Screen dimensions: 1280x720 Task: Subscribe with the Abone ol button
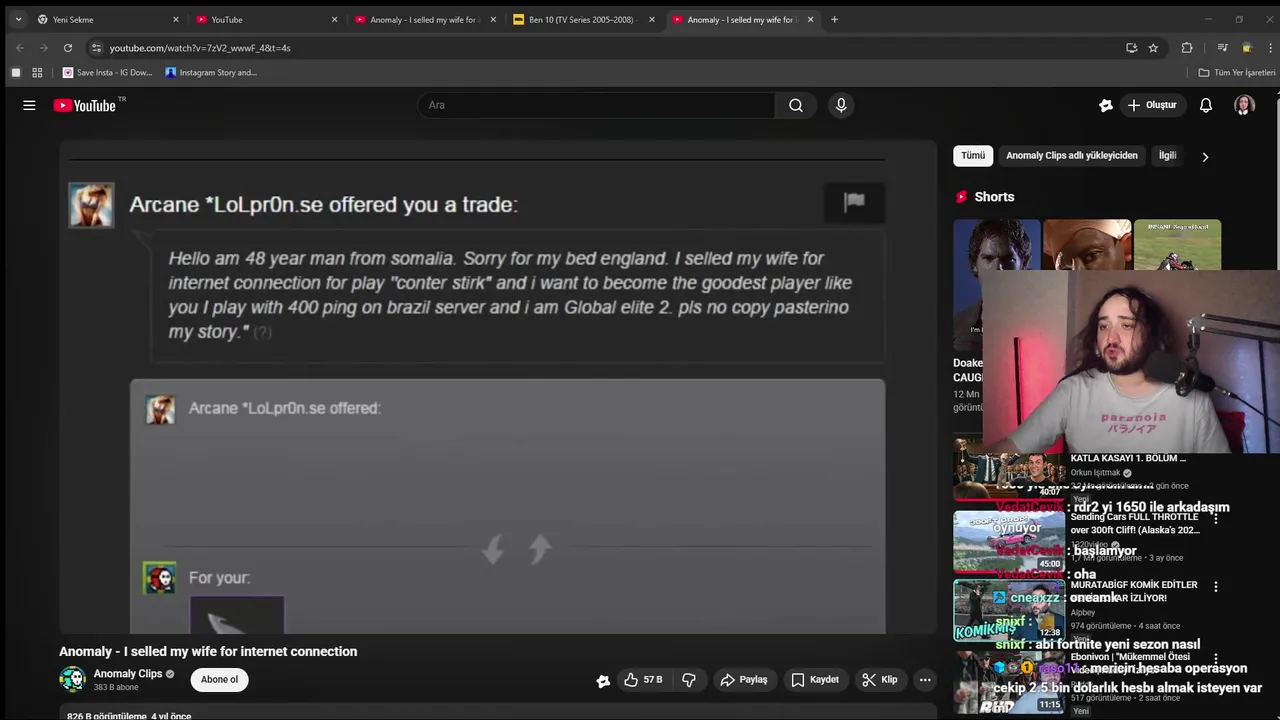[219, 679]
